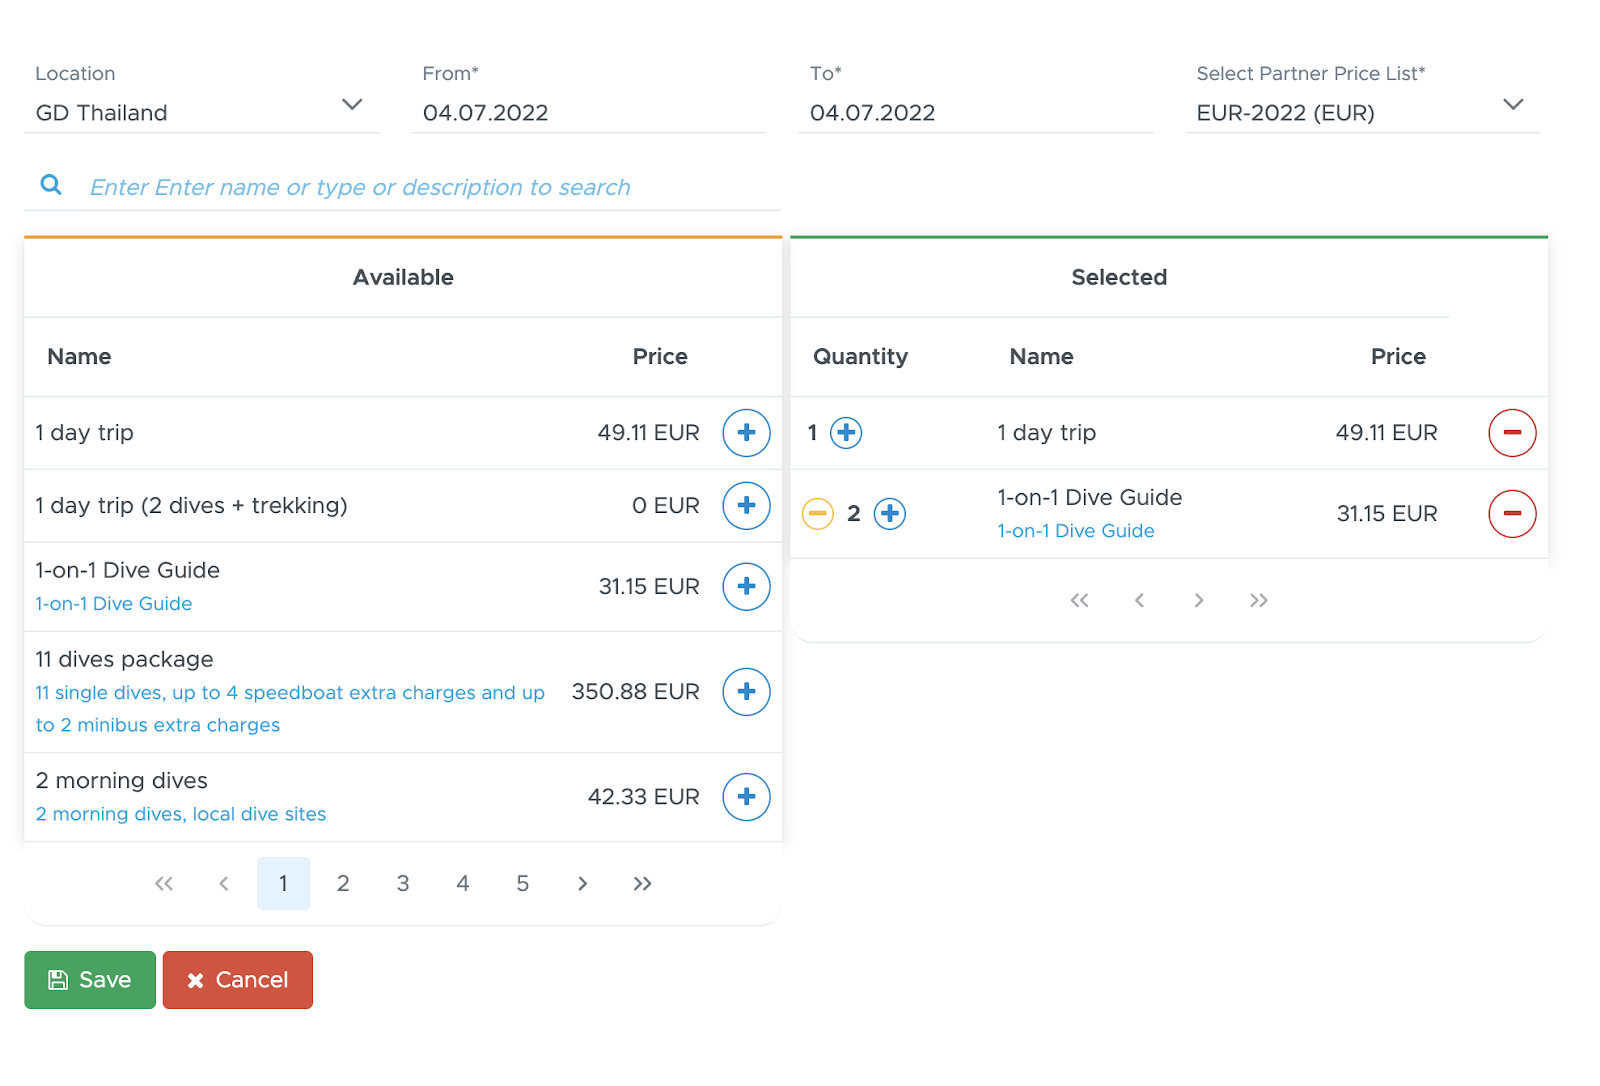Screen dimensions: 1600x1086
Task: Save the selected items
Action: (x=90, y=980)
